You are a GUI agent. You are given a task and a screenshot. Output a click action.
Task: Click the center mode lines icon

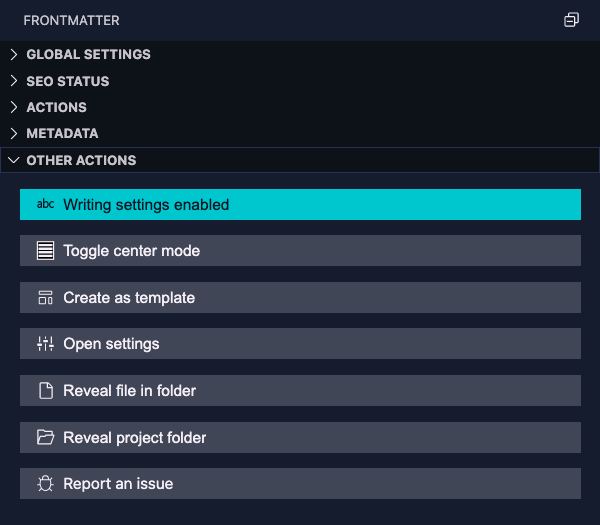(45, 251)
